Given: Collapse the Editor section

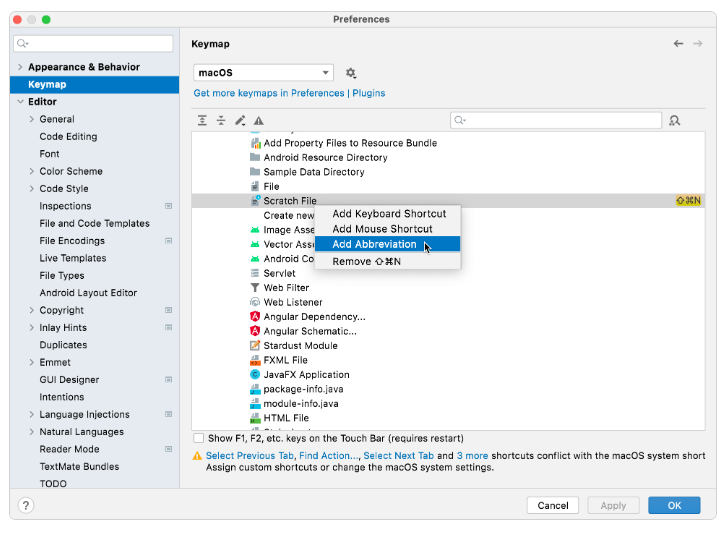Looking at the screenshot, I should 20,102.
